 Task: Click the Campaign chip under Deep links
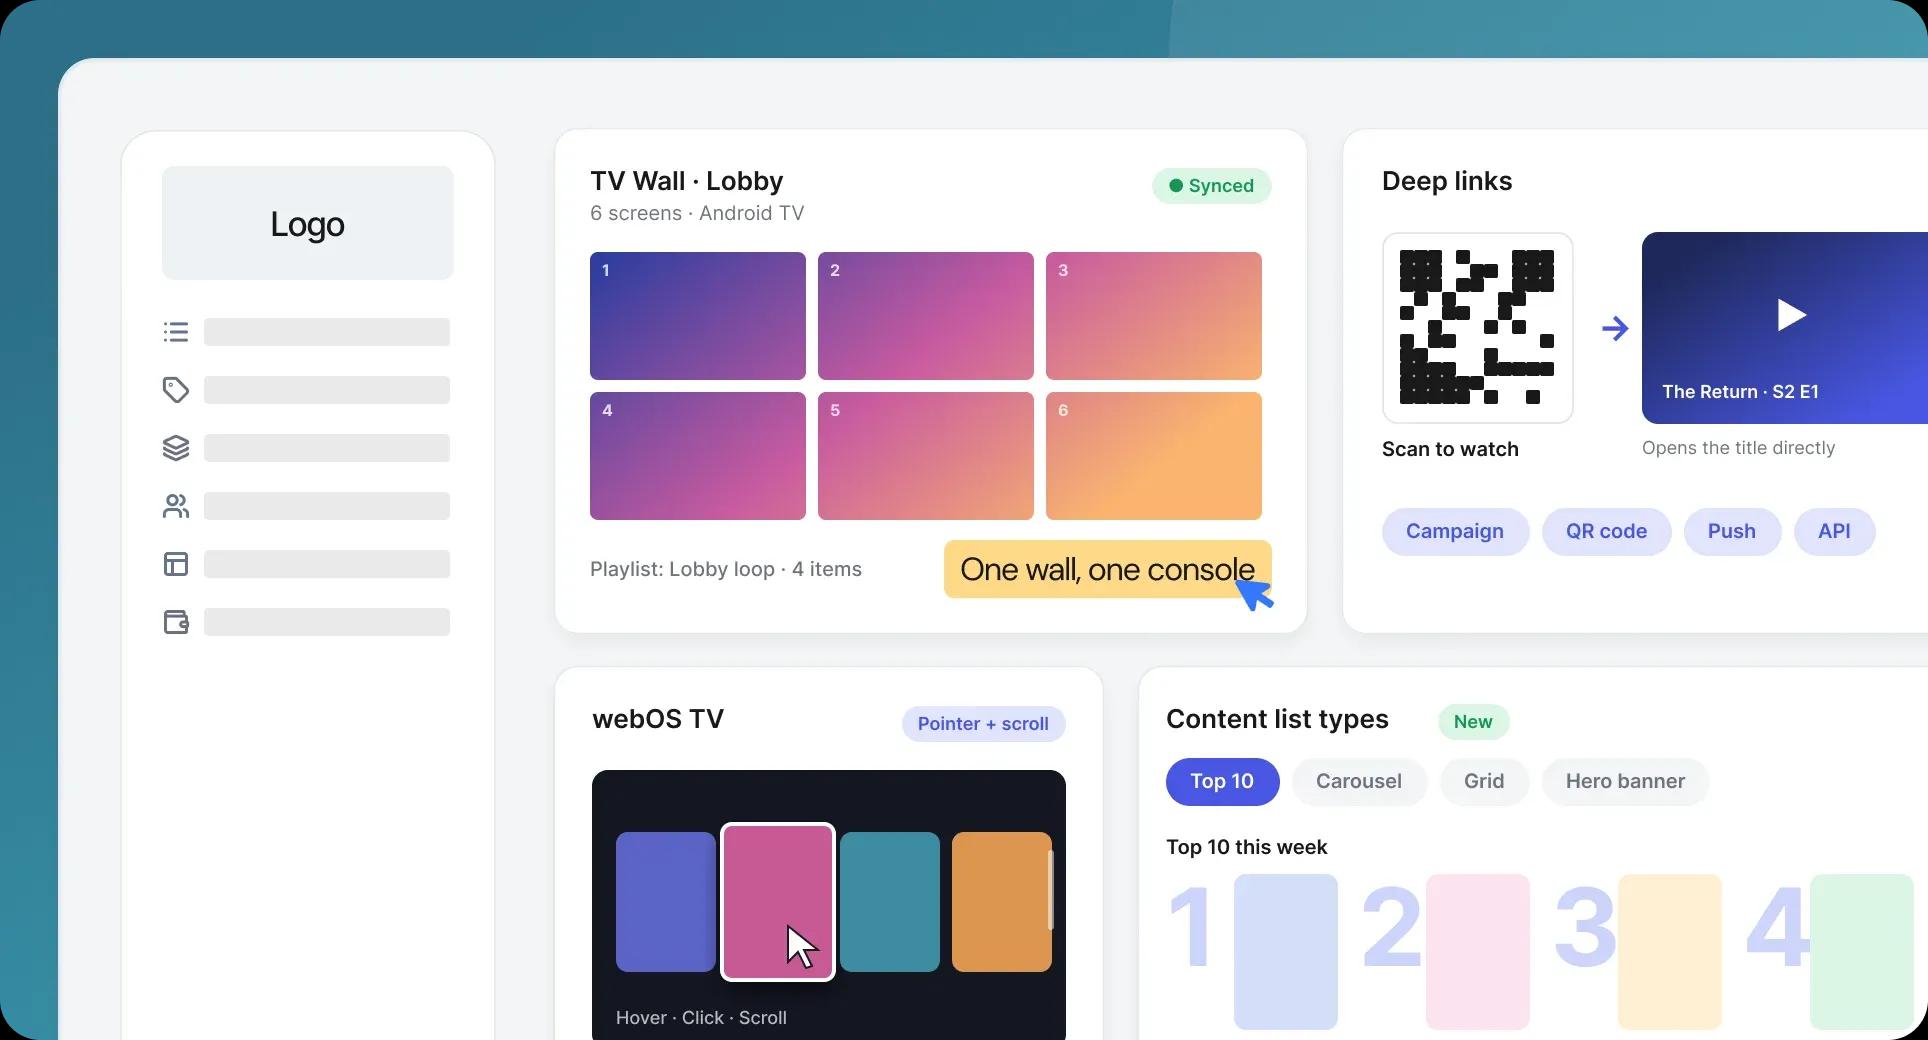(1455, 531)
